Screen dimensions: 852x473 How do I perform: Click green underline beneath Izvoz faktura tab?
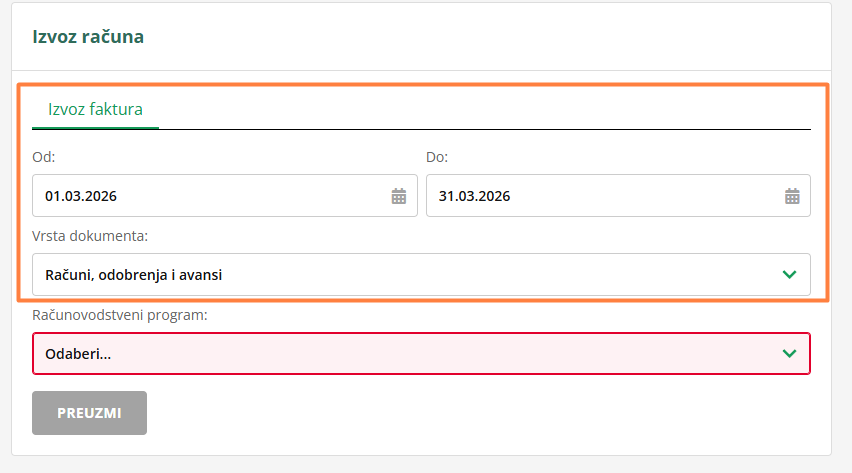pos(95,128)
